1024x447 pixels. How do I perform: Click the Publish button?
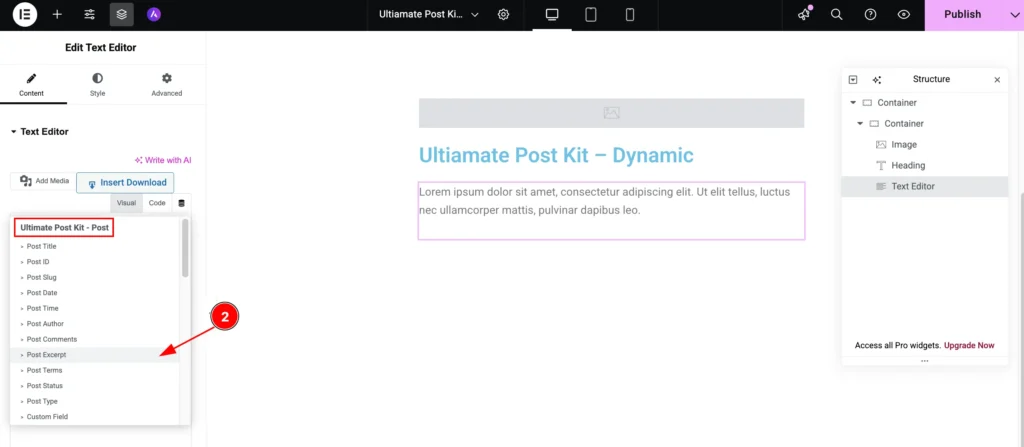click(962, 15)
